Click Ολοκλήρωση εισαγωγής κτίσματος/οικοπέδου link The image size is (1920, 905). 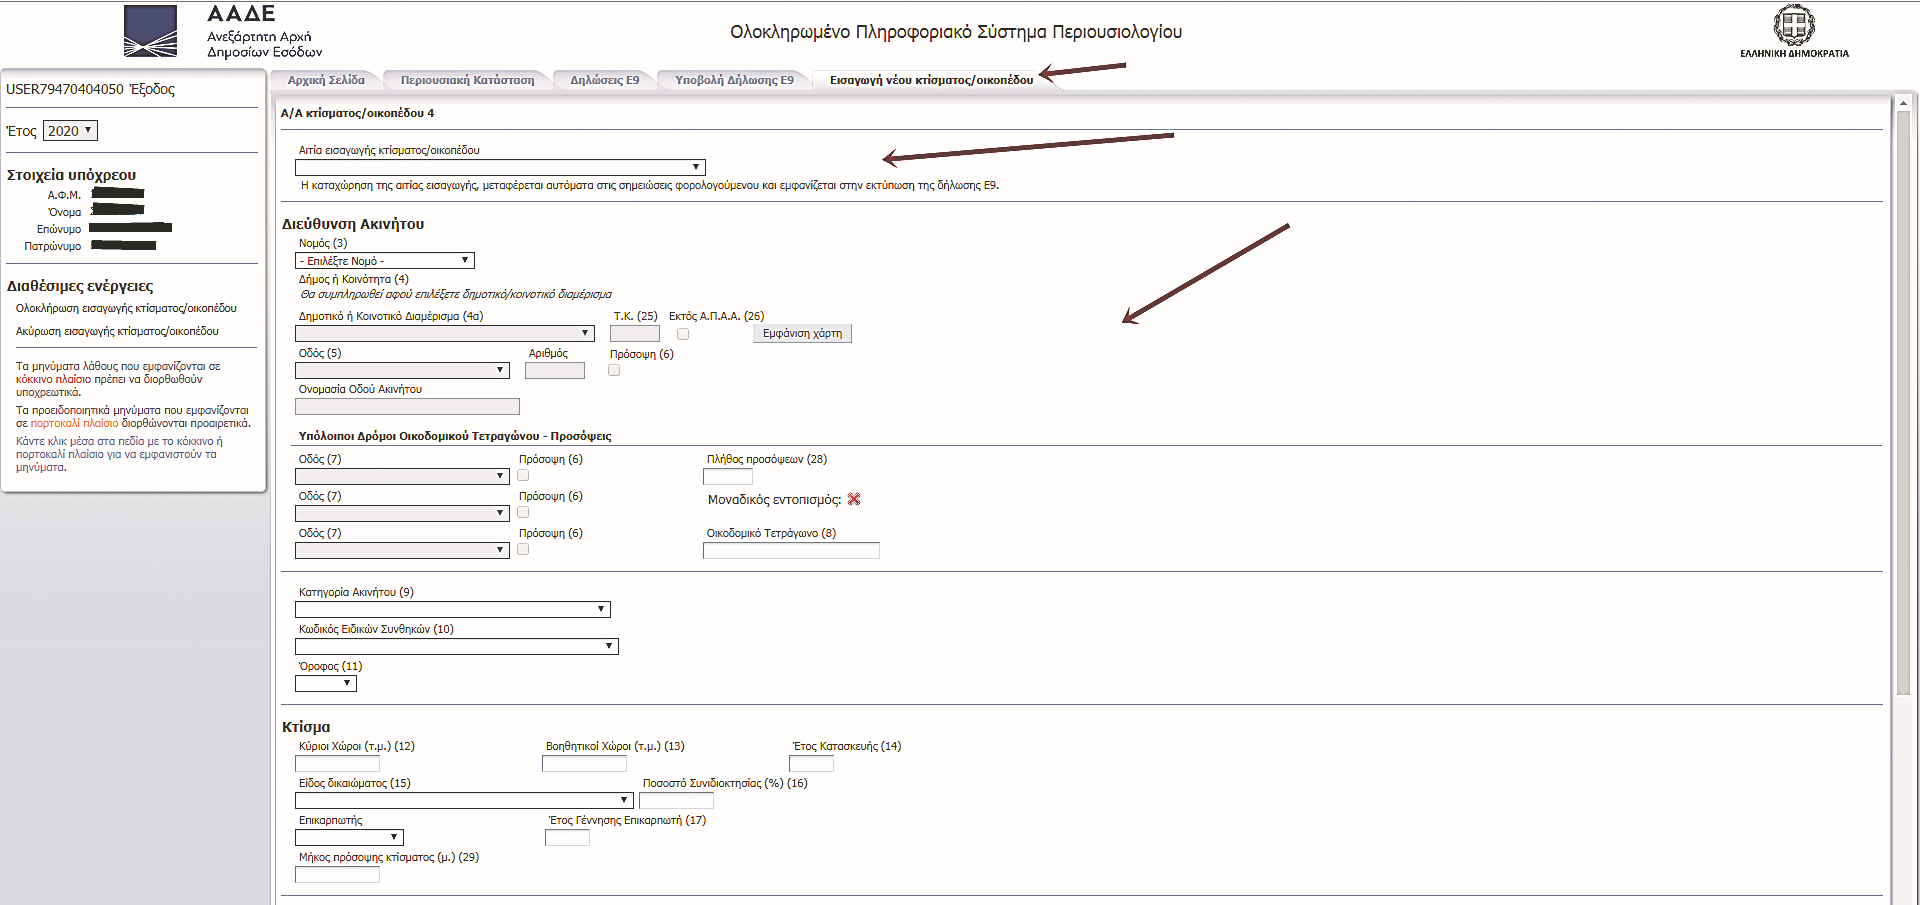tap(126, 308)
